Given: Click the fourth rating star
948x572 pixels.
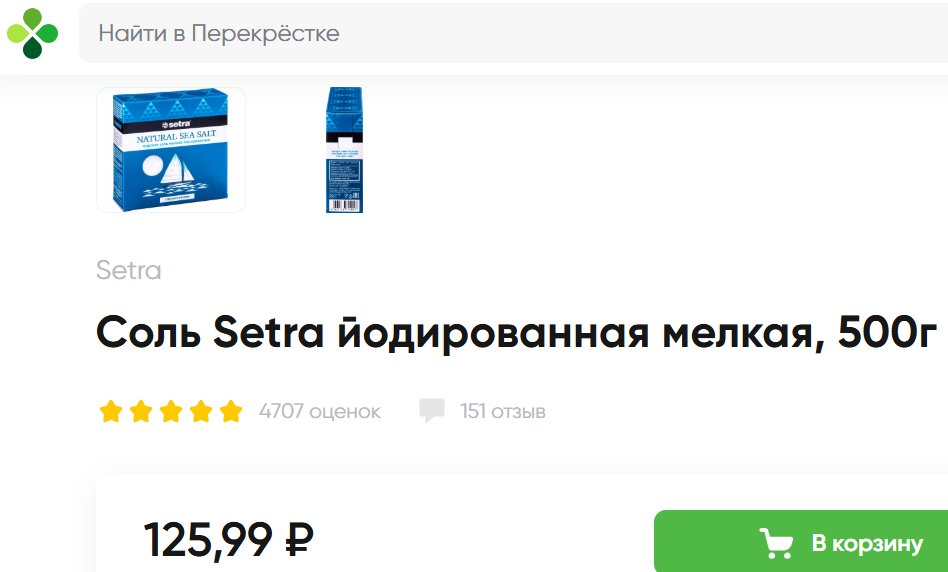Looking at the screenshot, I should click(x=201, y=411).
